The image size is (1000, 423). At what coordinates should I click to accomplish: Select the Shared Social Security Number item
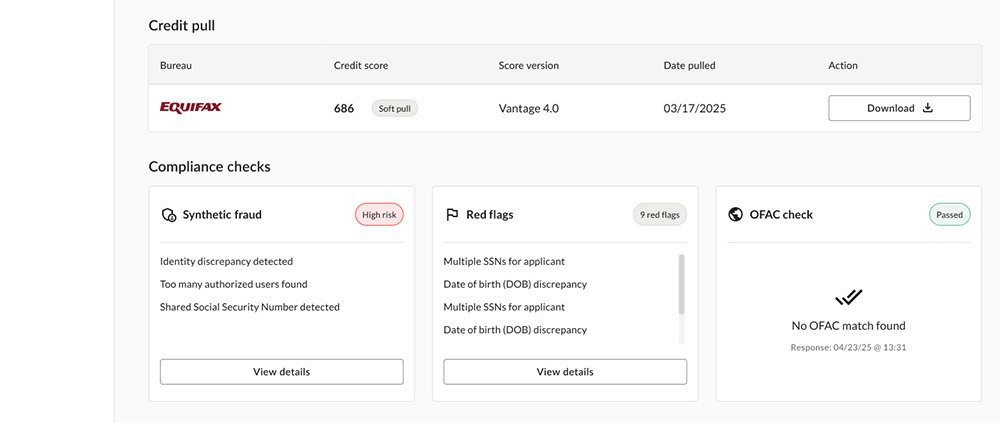click(x=250, y=307)
